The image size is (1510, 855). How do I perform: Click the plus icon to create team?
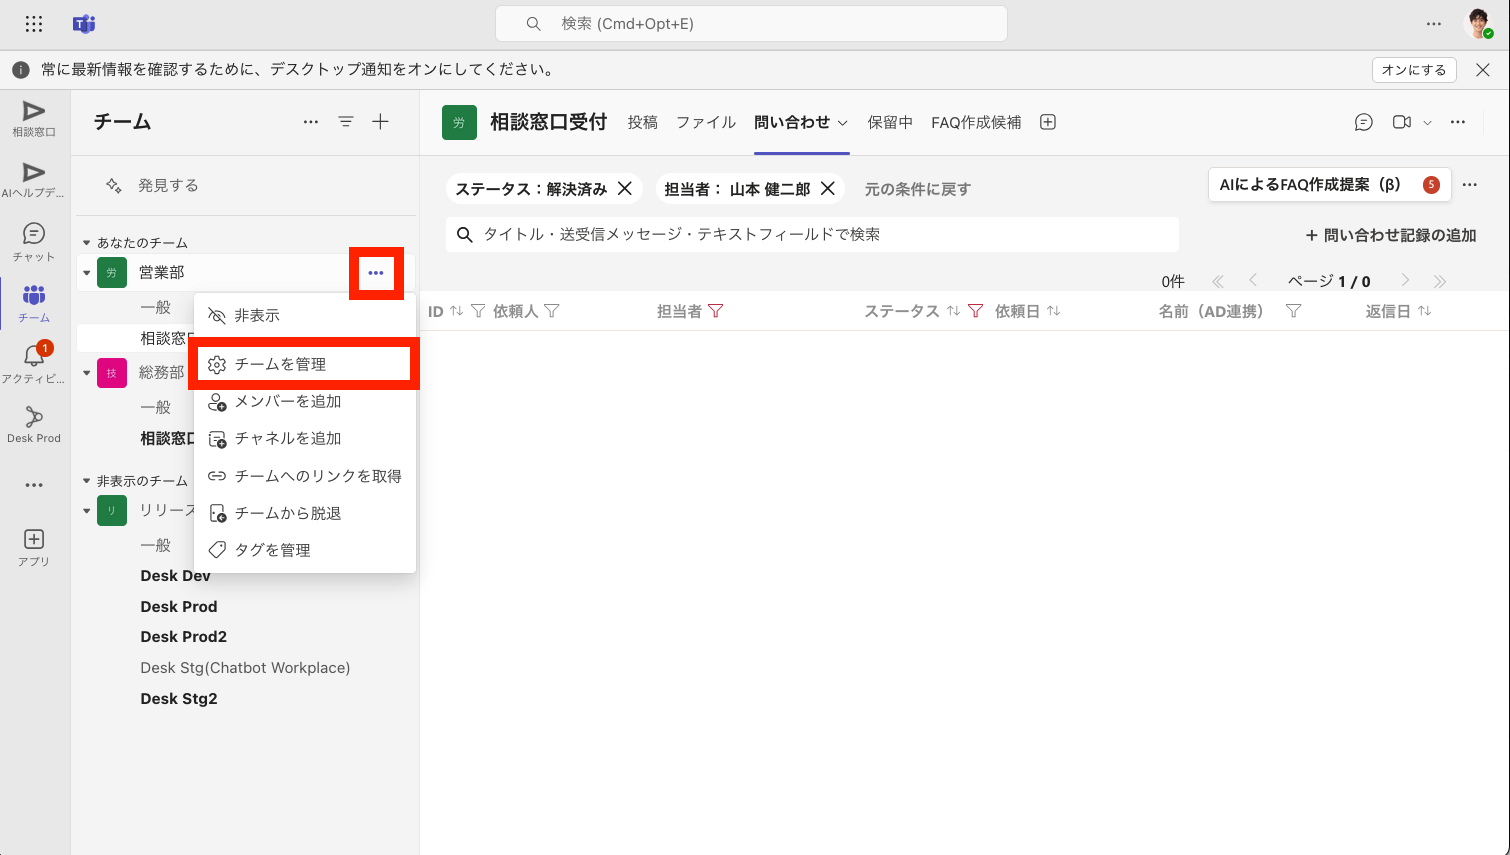point(380,122)
